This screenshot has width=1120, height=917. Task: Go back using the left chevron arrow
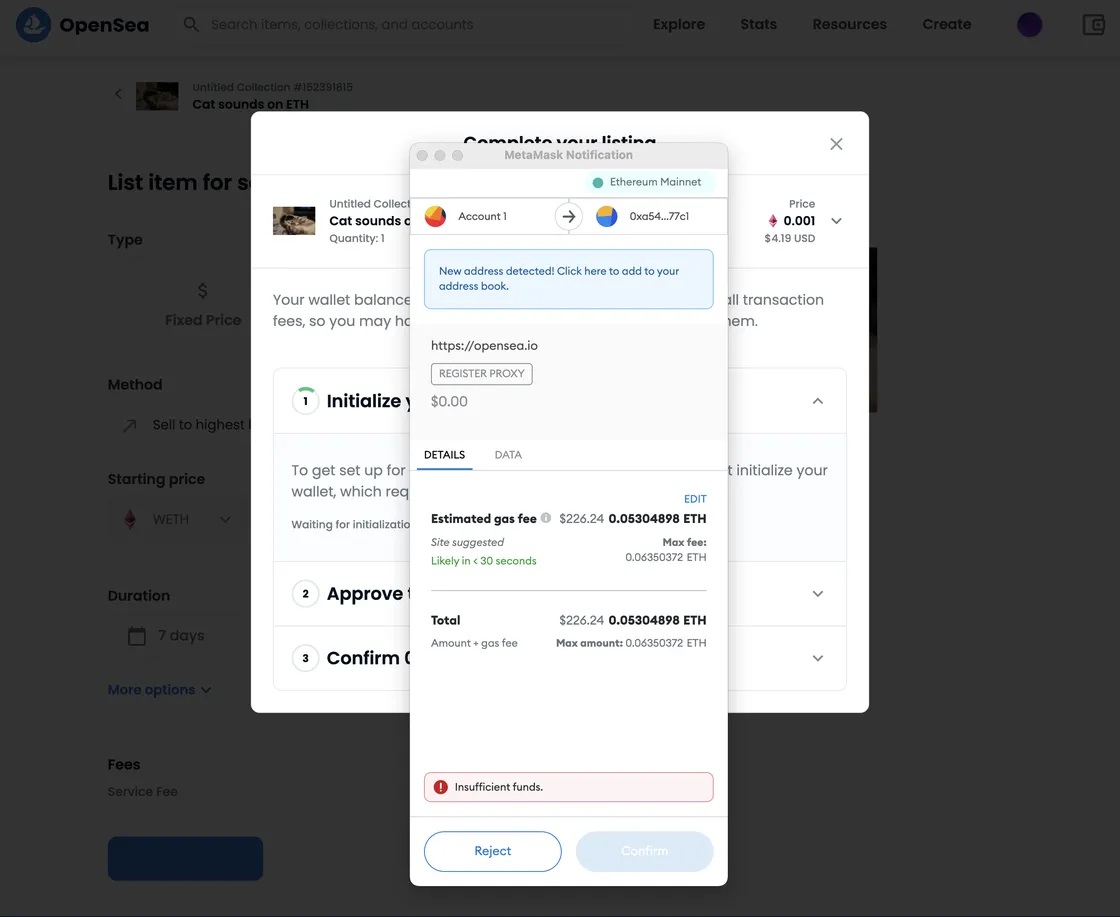119,94
